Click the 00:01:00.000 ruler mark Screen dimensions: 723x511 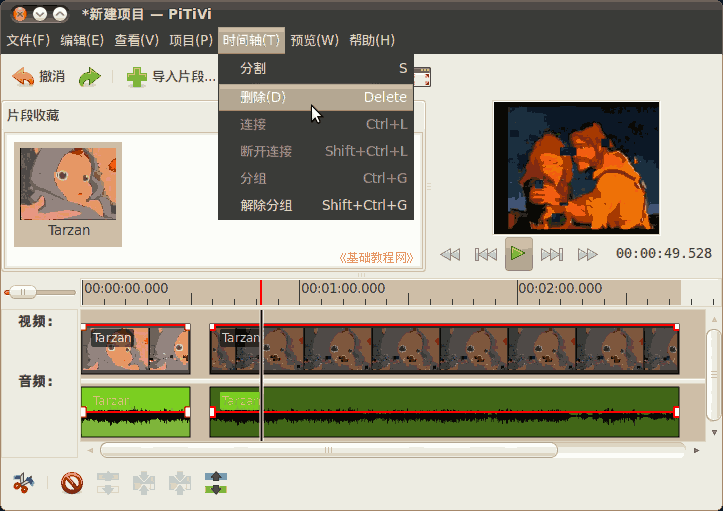pos(343,288)
